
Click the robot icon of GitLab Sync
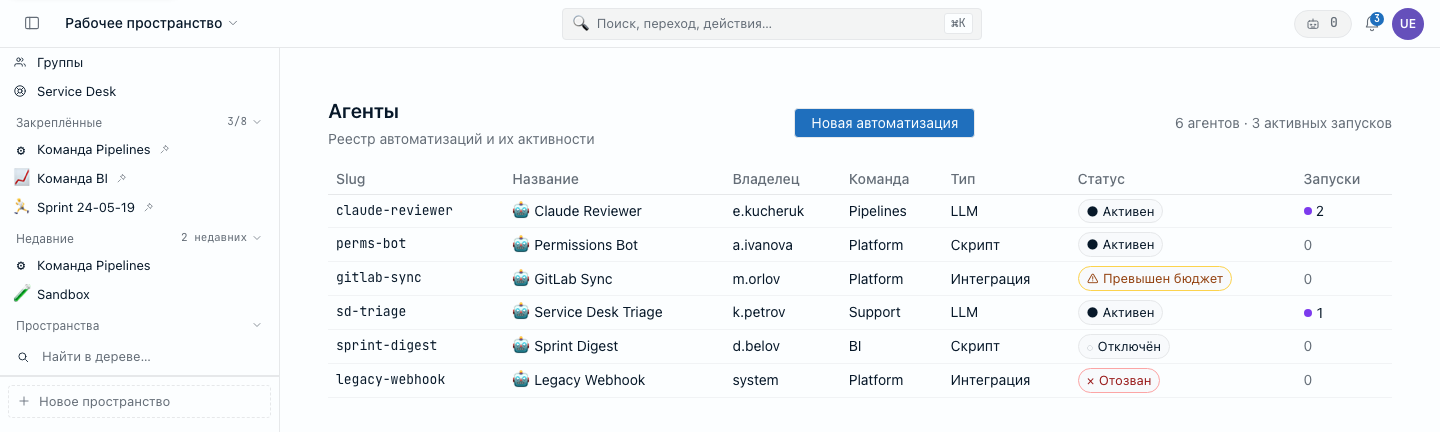click(521, 279)
